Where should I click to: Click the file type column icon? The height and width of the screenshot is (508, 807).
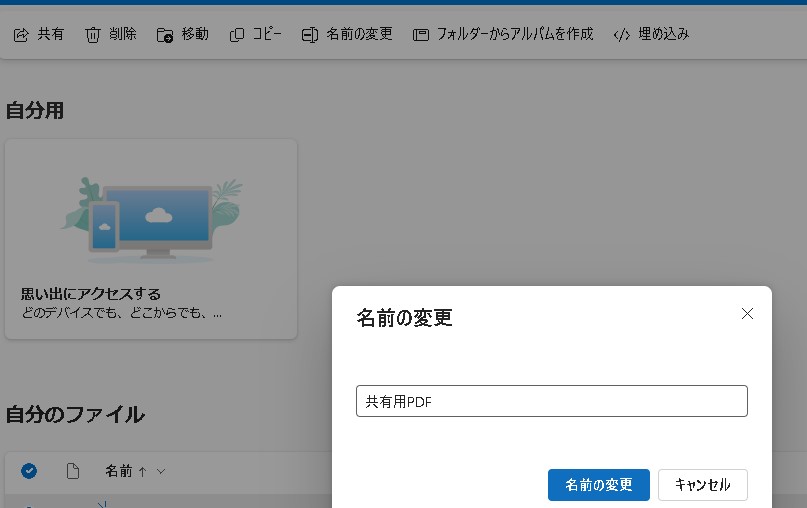point(73,470)
